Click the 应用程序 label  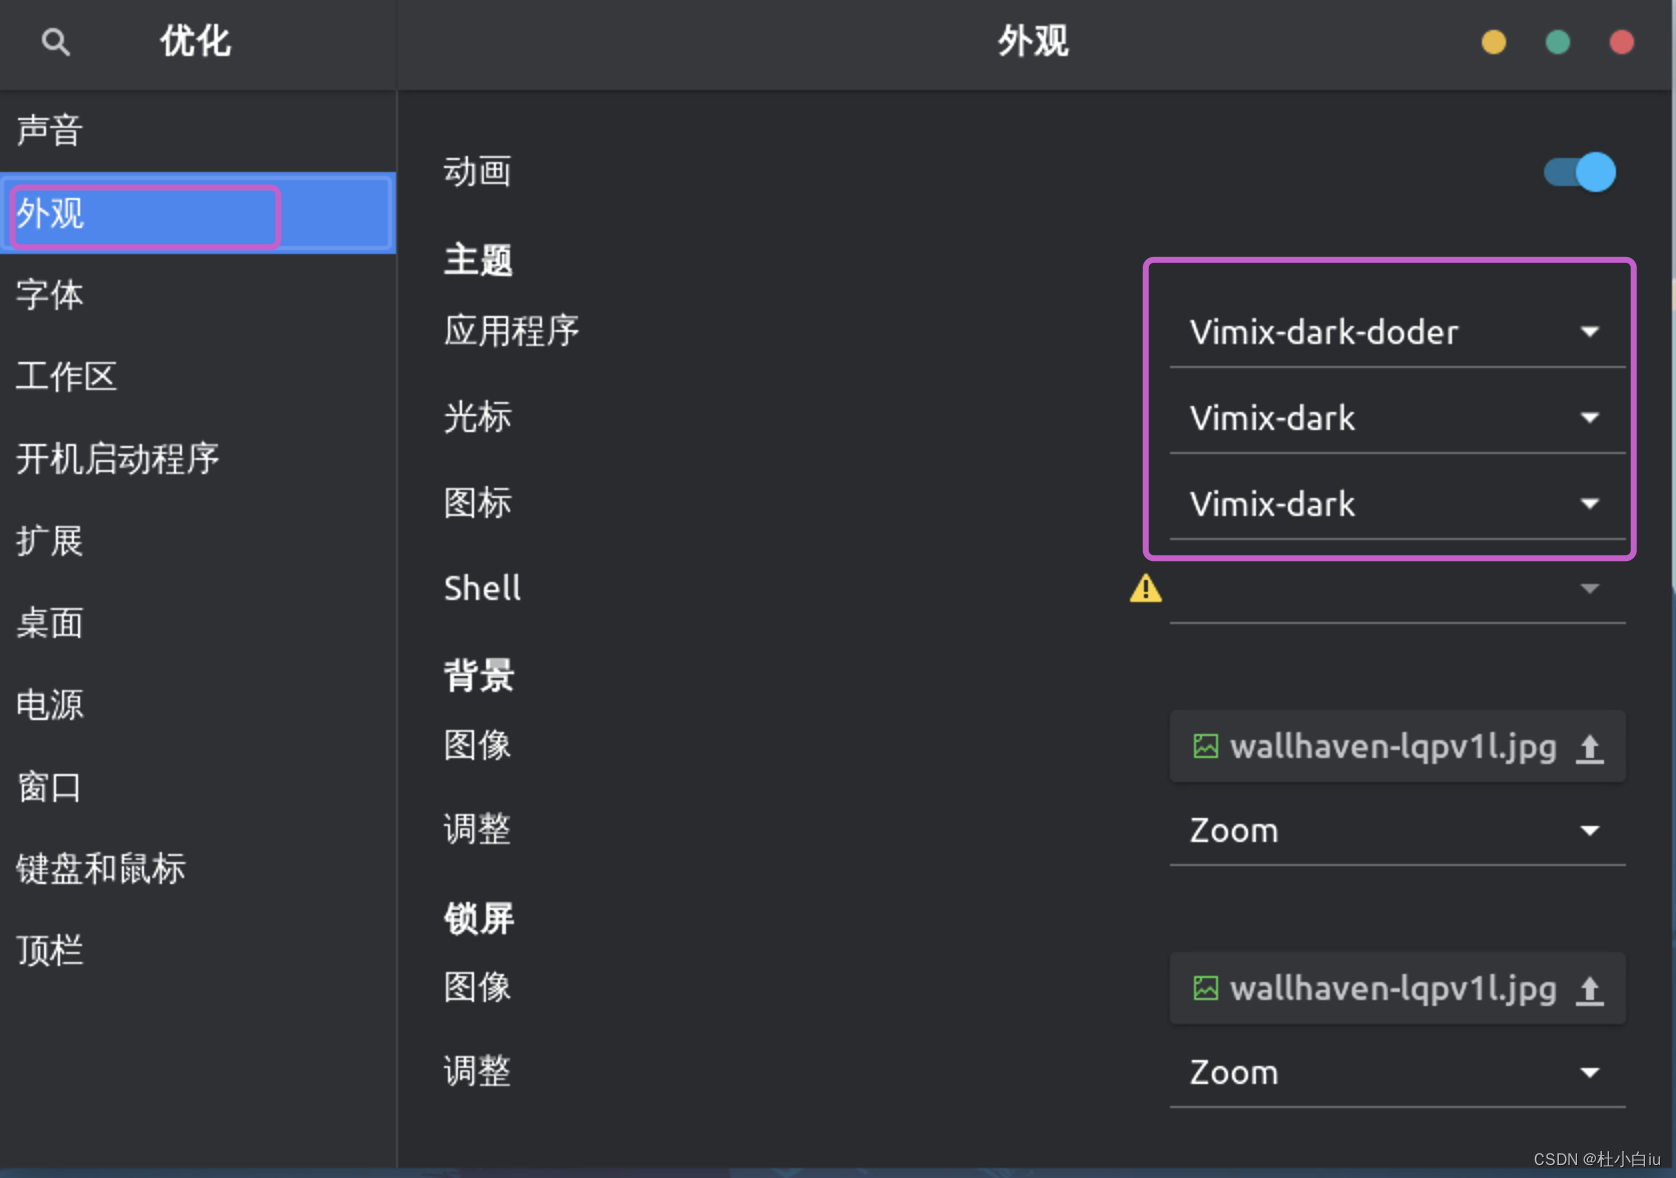(x=512, y=331)
